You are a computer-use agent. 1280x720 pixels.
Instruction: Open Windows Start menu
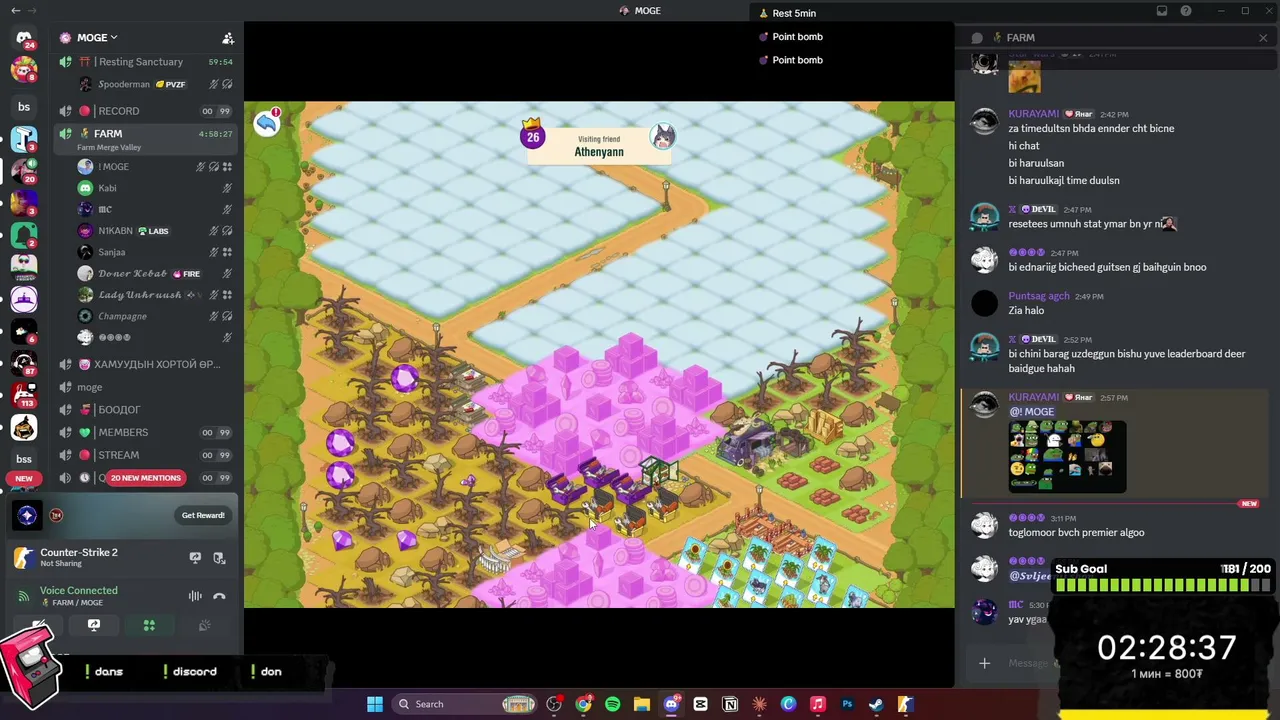click(375, 704)
